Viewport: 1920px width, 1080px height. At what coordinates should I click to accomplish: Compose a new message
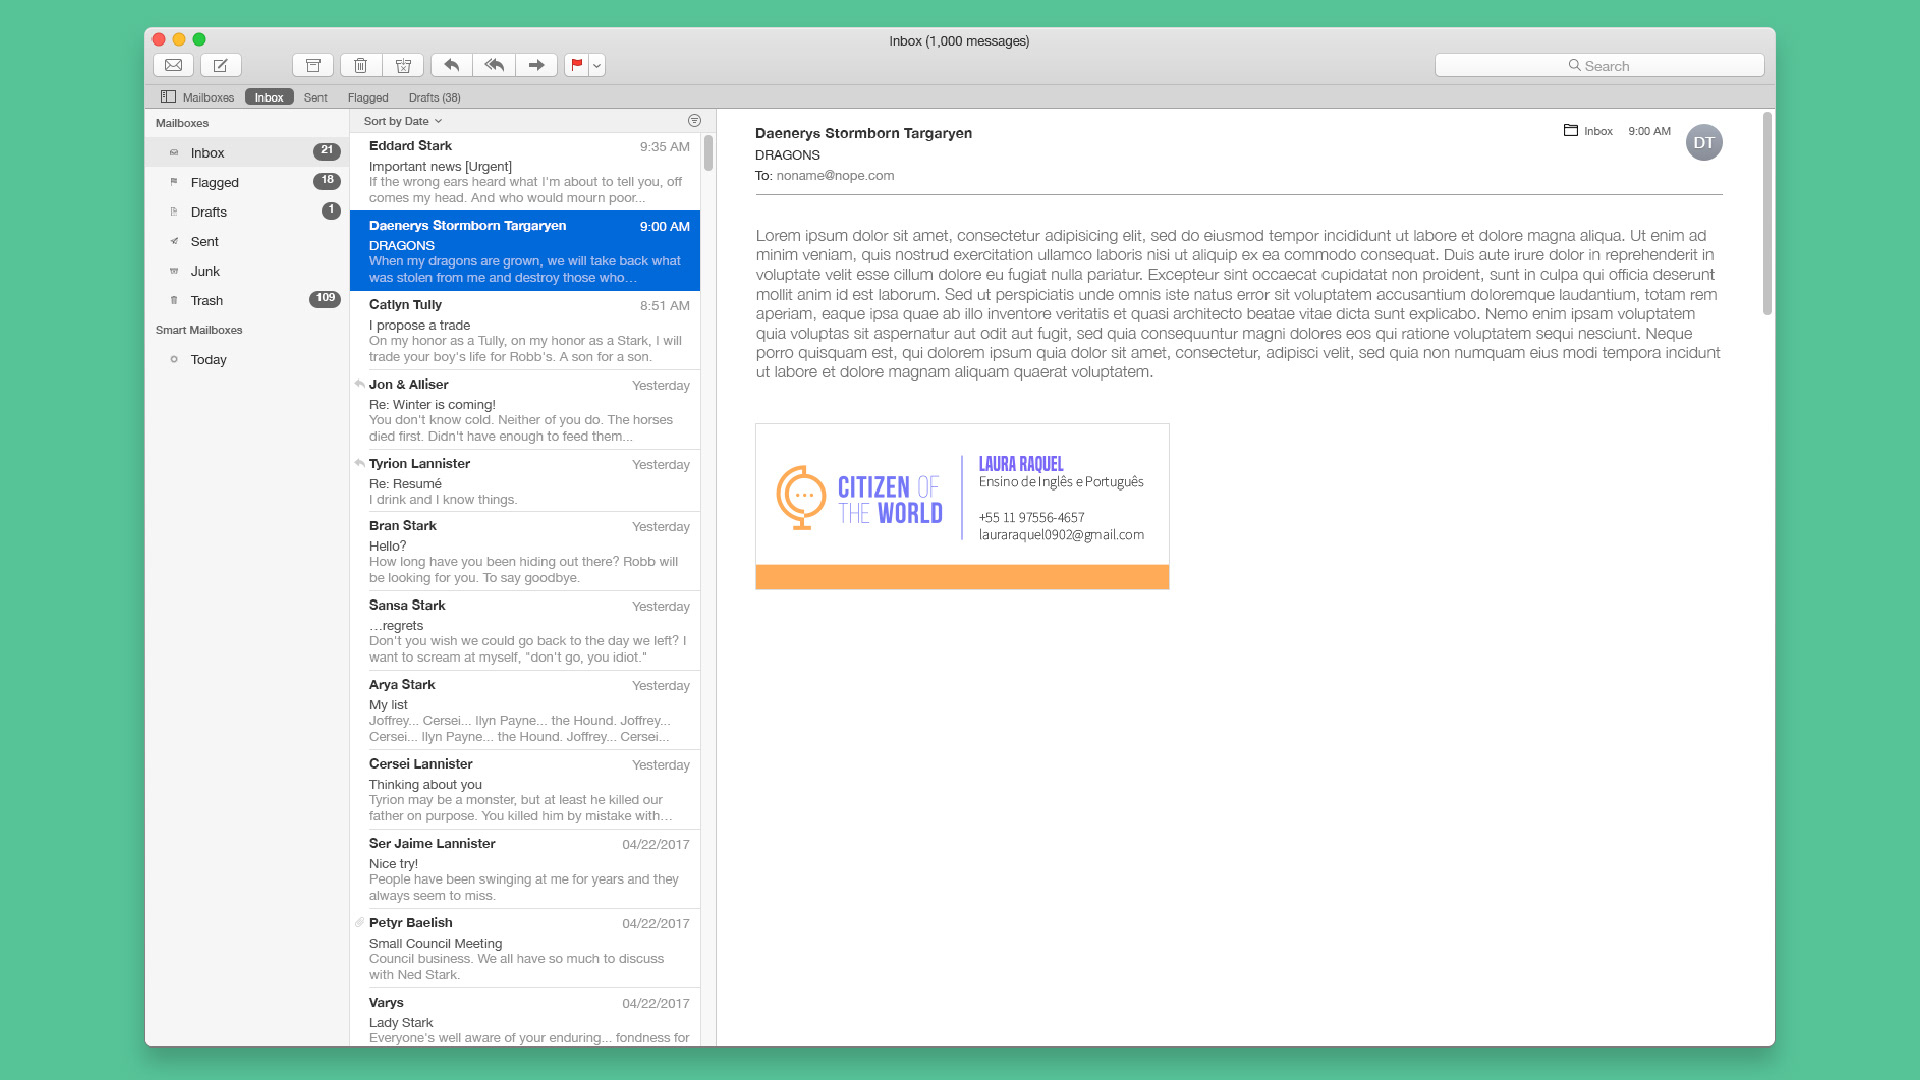coord(220,65)
